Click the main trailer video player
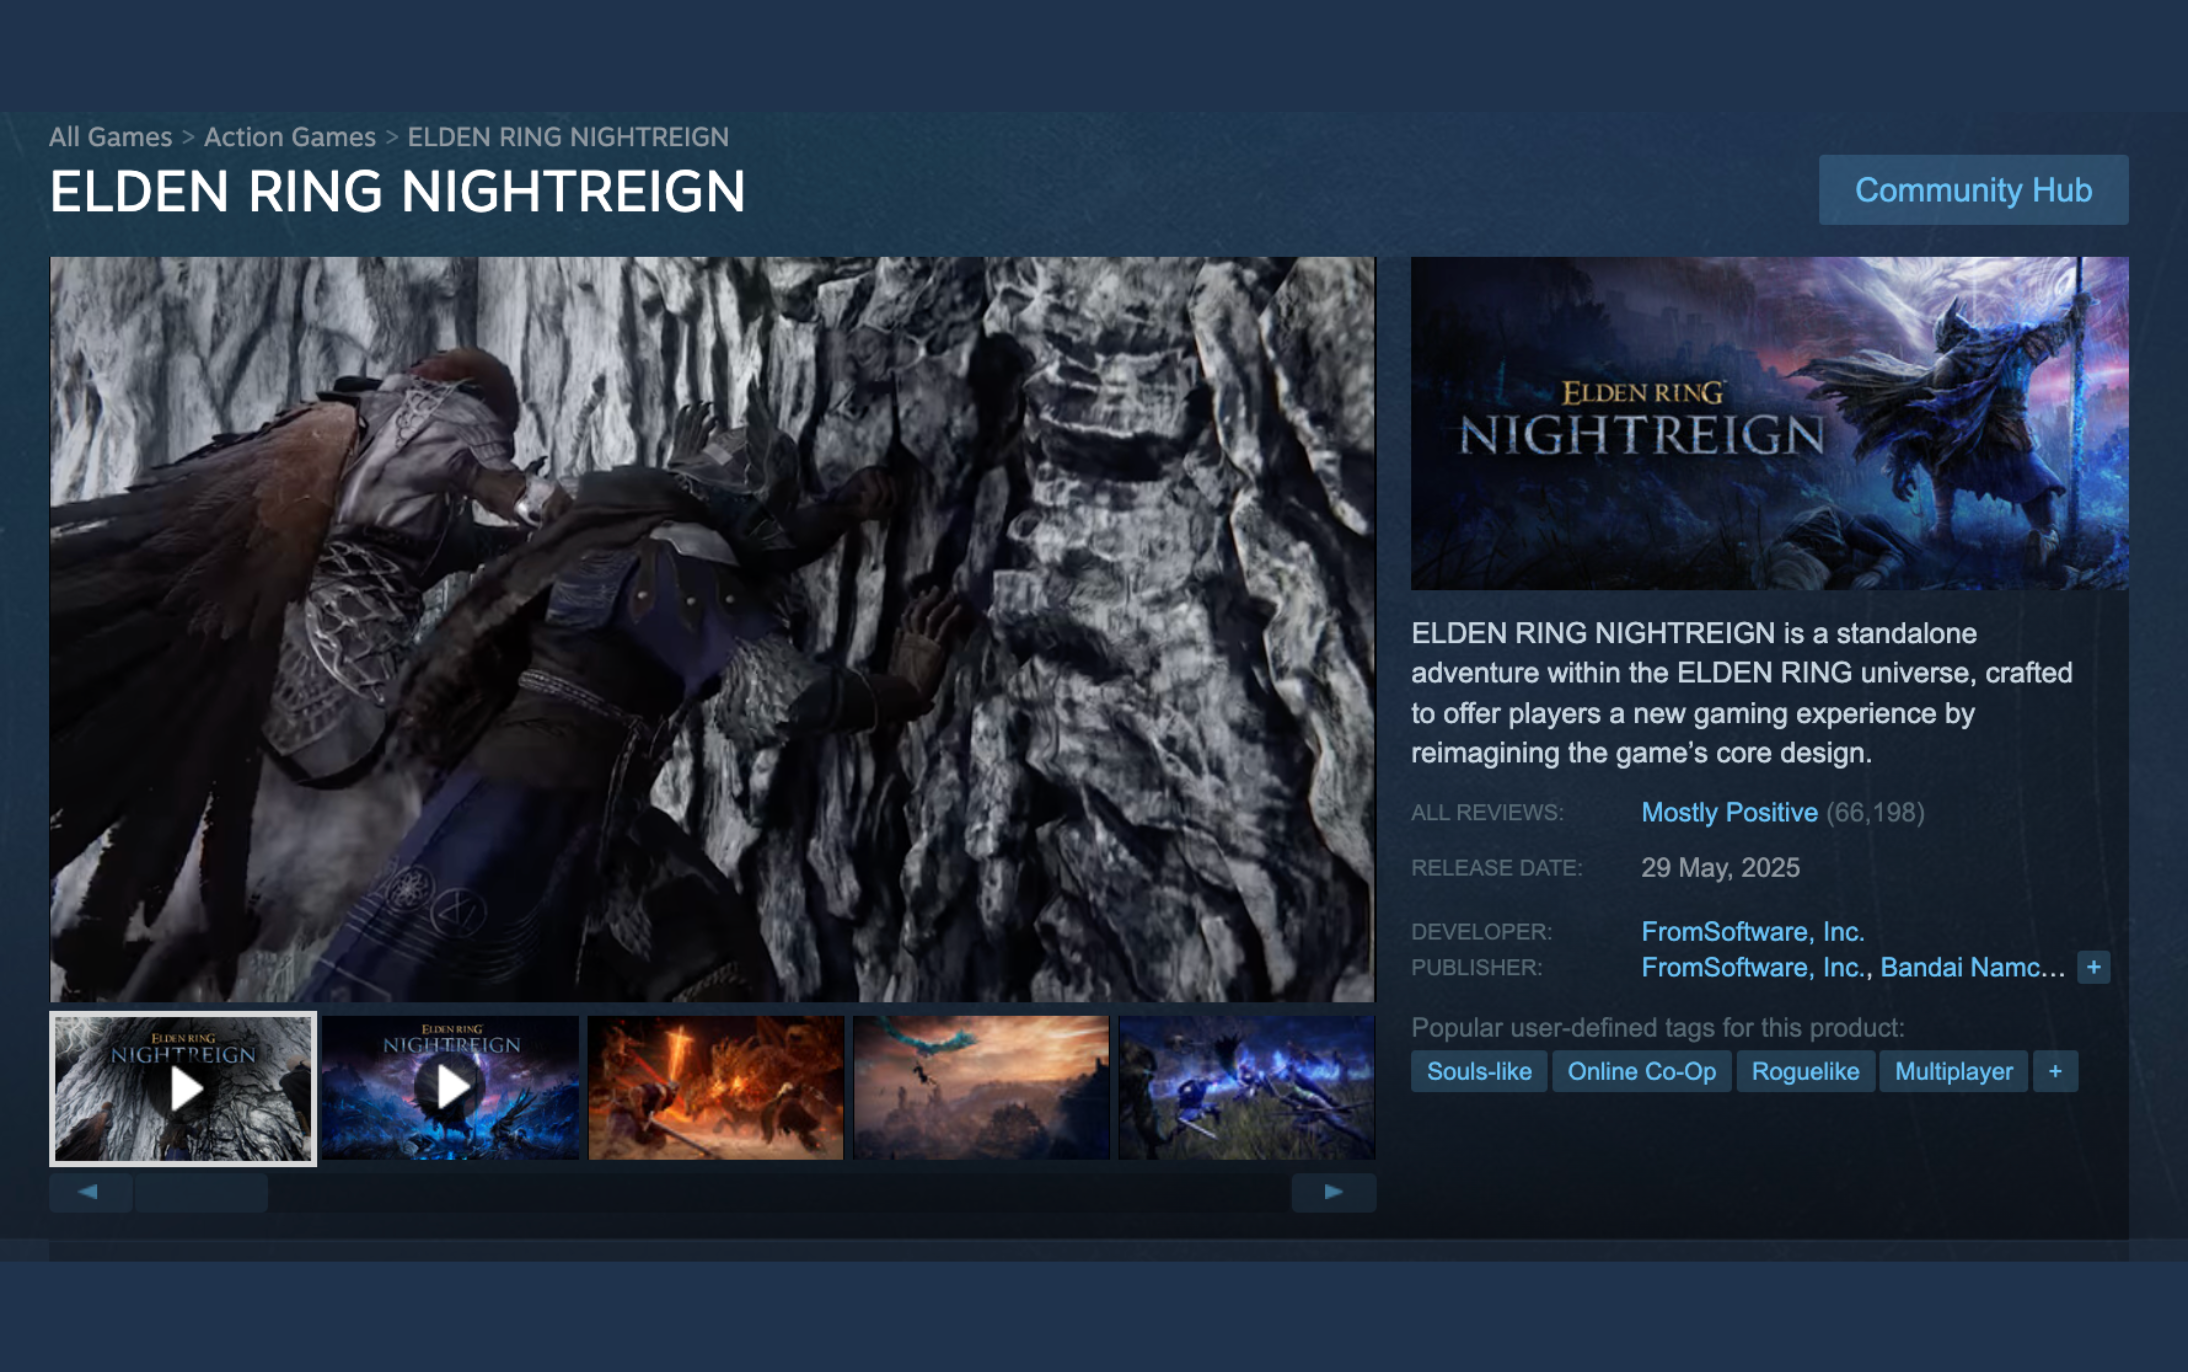 tap(713, 629)
